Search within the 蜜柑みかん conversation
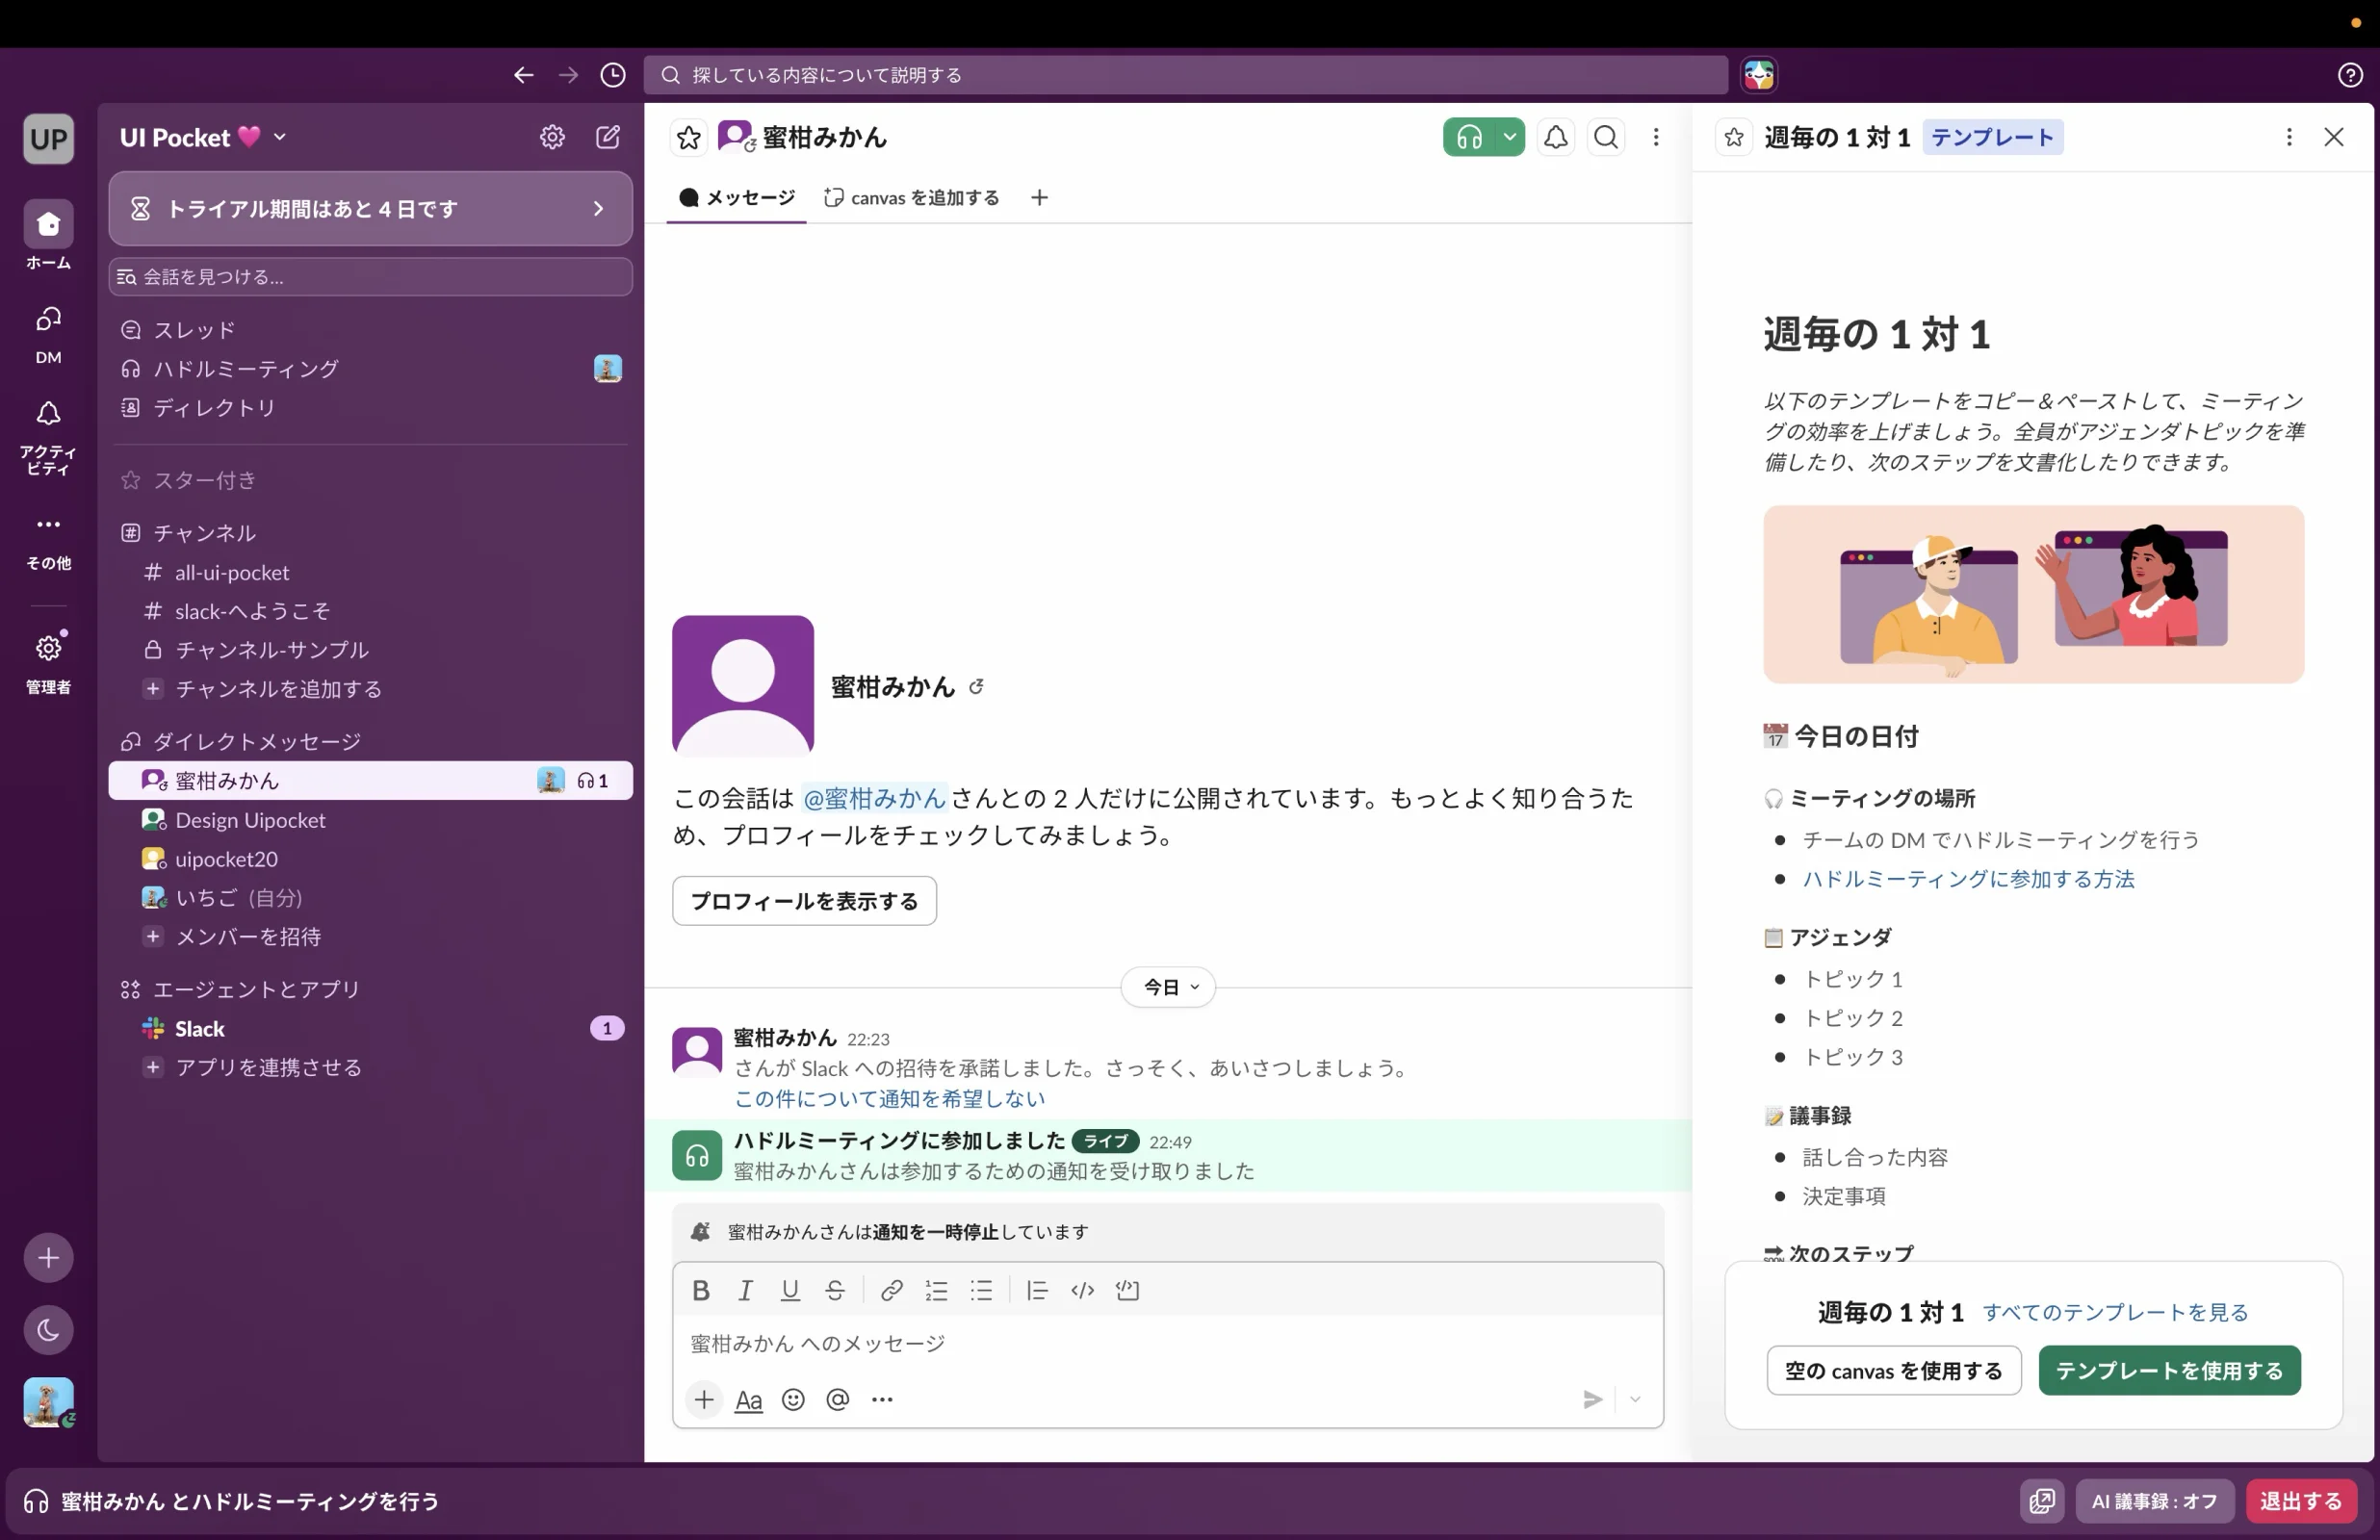The height and width of the screenshot is (1540, 2380). pos(1606,137)
